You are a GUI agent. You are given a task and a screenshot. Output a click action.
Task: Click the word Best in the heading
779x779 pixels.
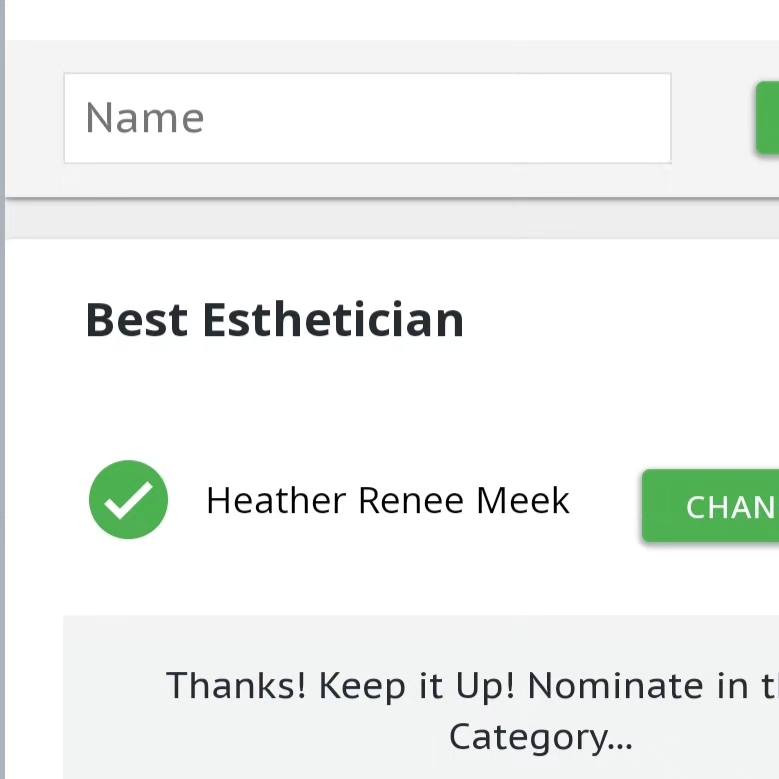[x=137, y=320]
